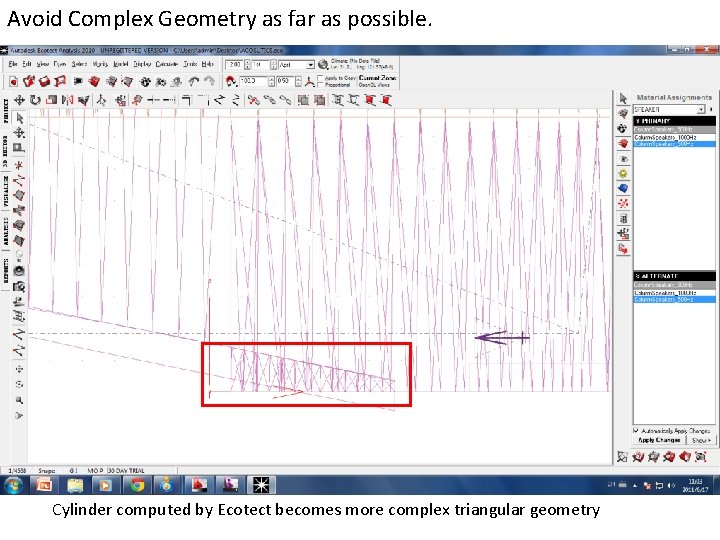The width and height of the screenshot is (720, 540).
Task: Open the eye visibility panel icon on right strip
Action: coord(623,159)
